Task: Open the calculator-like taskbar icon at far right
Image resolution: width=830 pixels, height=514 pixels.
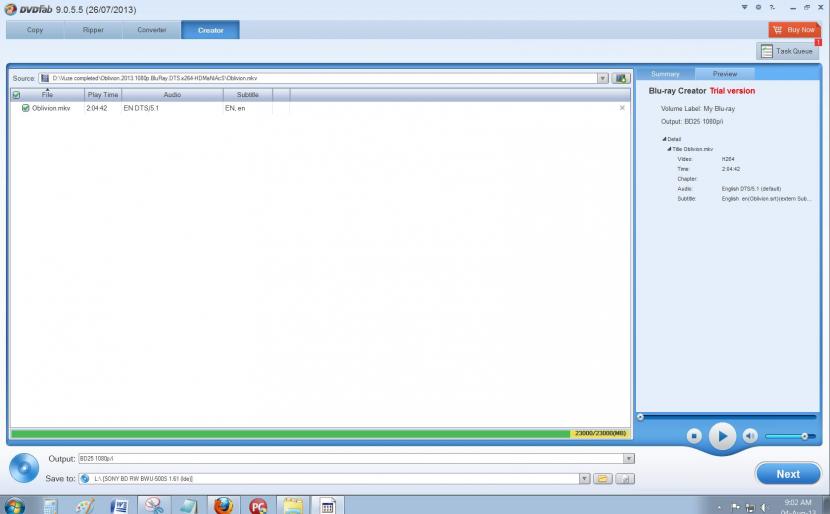Action: click(327, 506)
